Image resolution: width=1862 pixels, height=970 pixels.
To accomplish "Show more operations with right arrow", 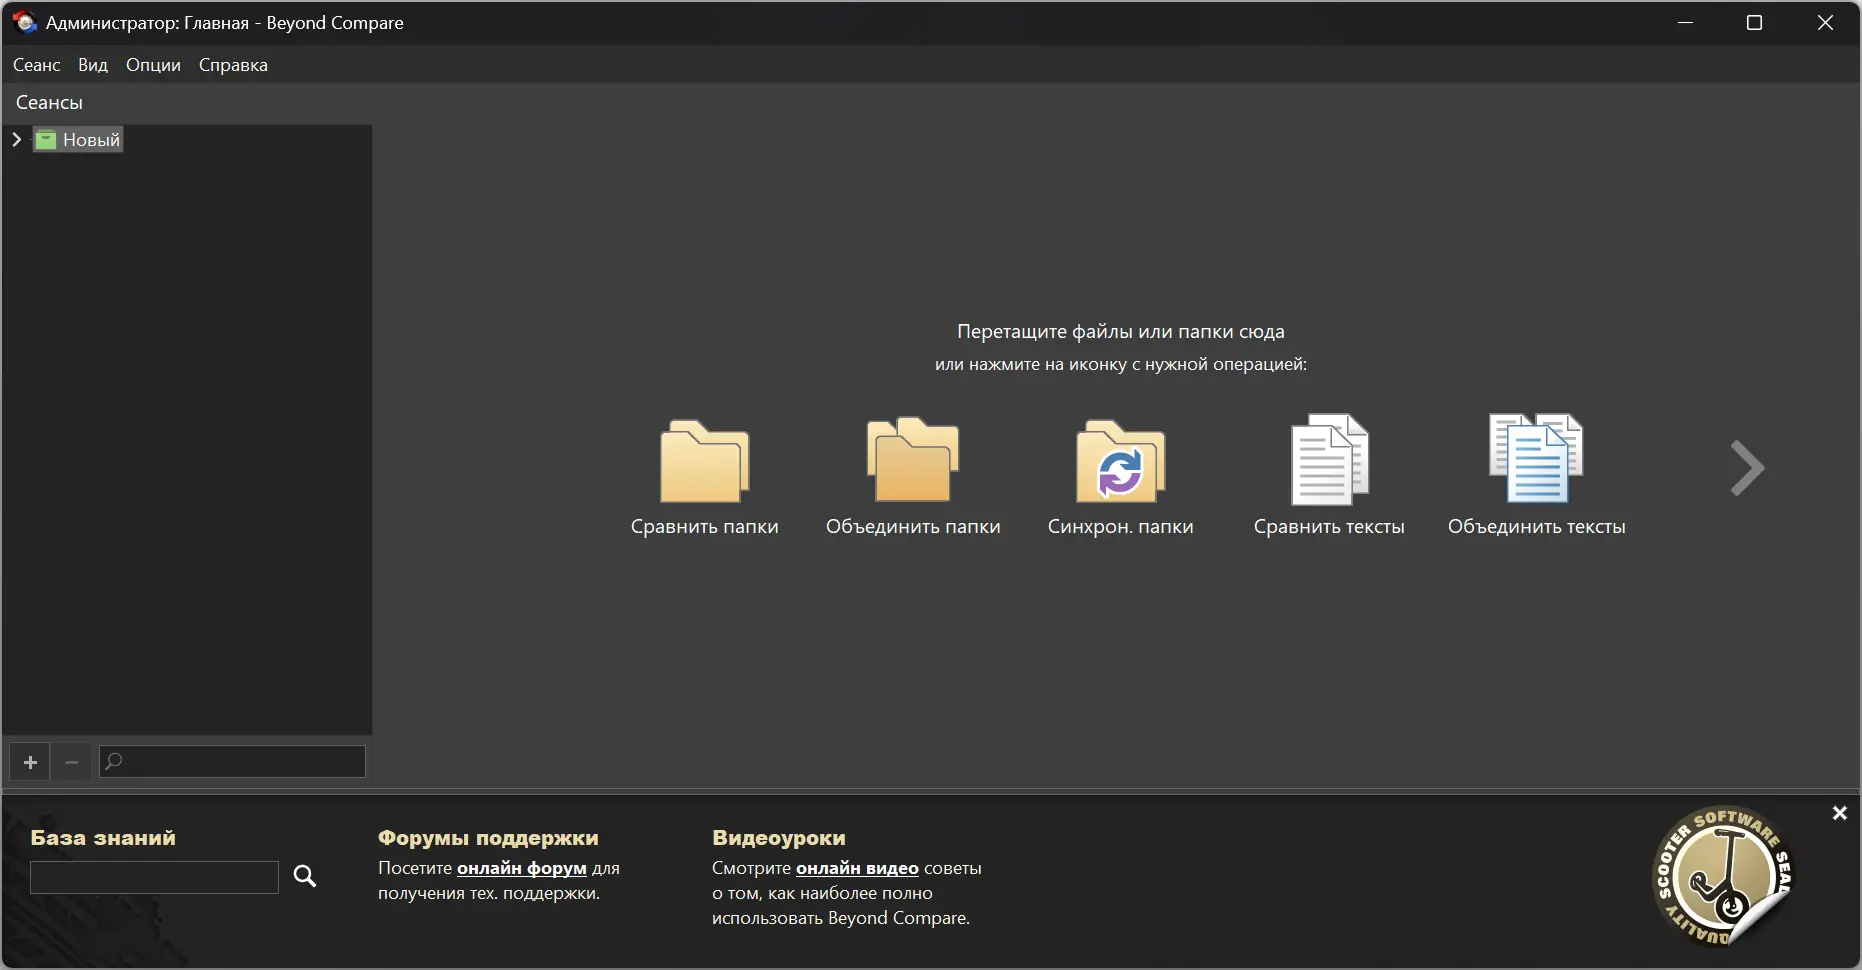I will (1747, 467).
